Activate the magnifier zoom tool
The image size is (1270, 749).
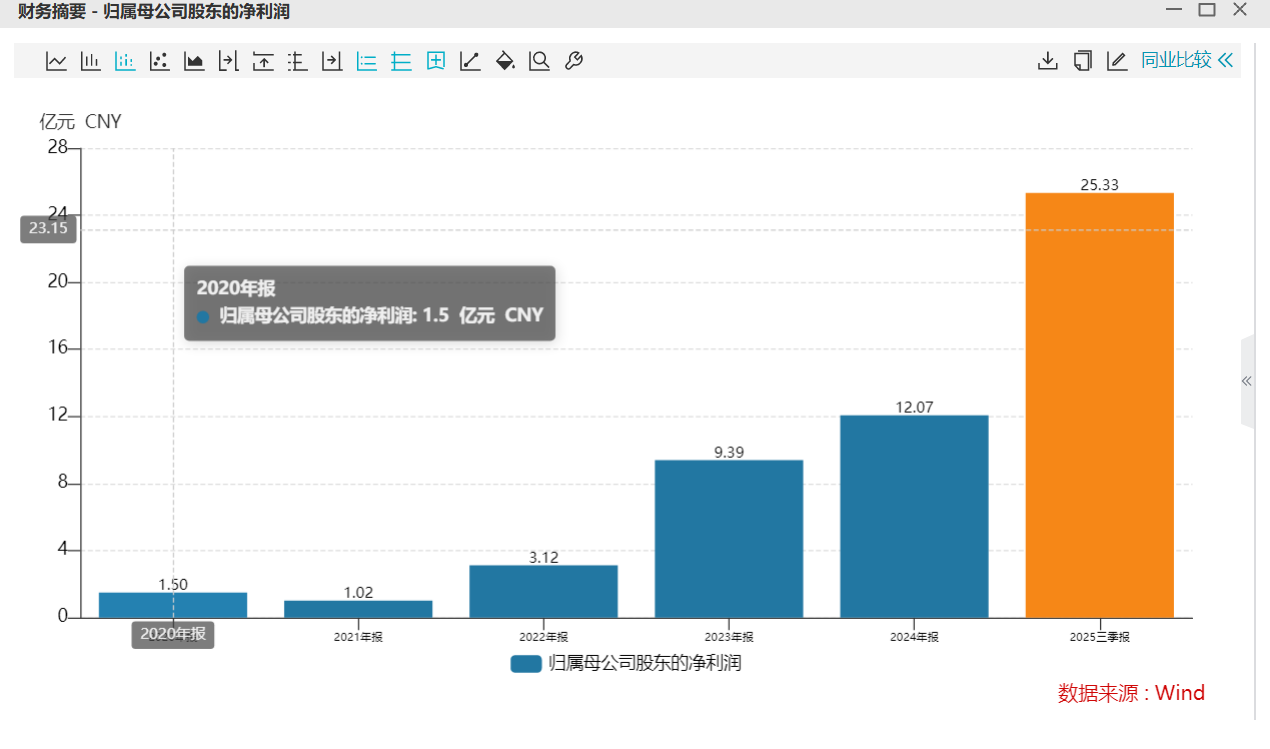539,61
